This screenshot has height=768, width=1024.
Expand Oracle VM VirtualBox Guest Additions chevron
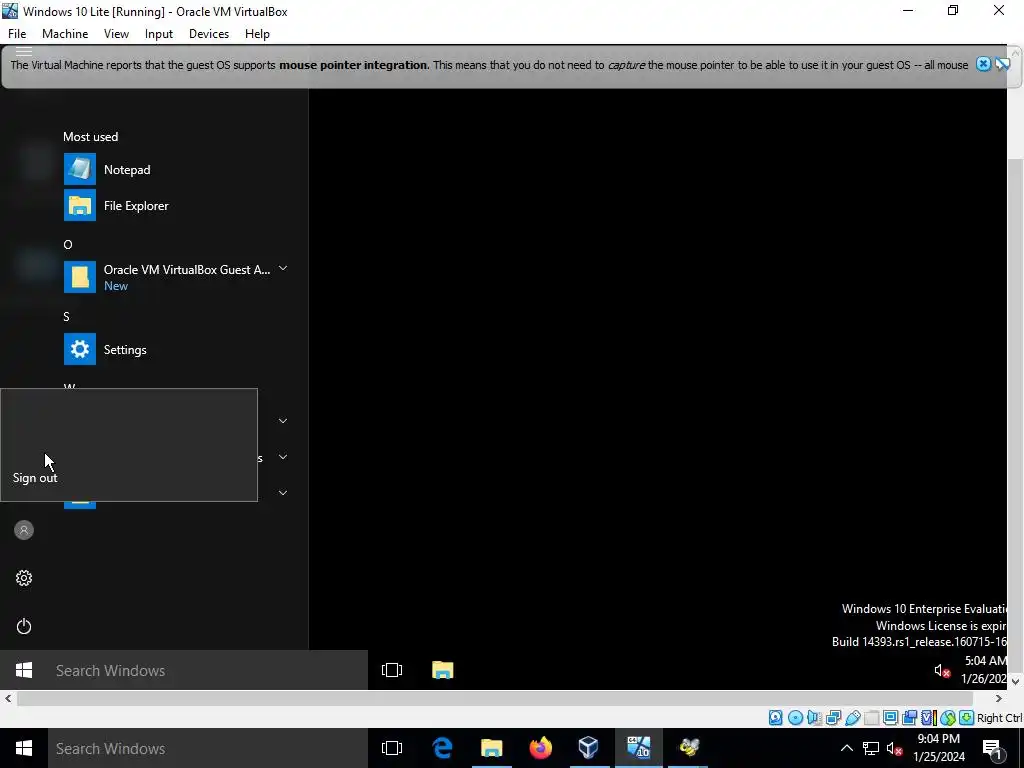click(283, 268)
